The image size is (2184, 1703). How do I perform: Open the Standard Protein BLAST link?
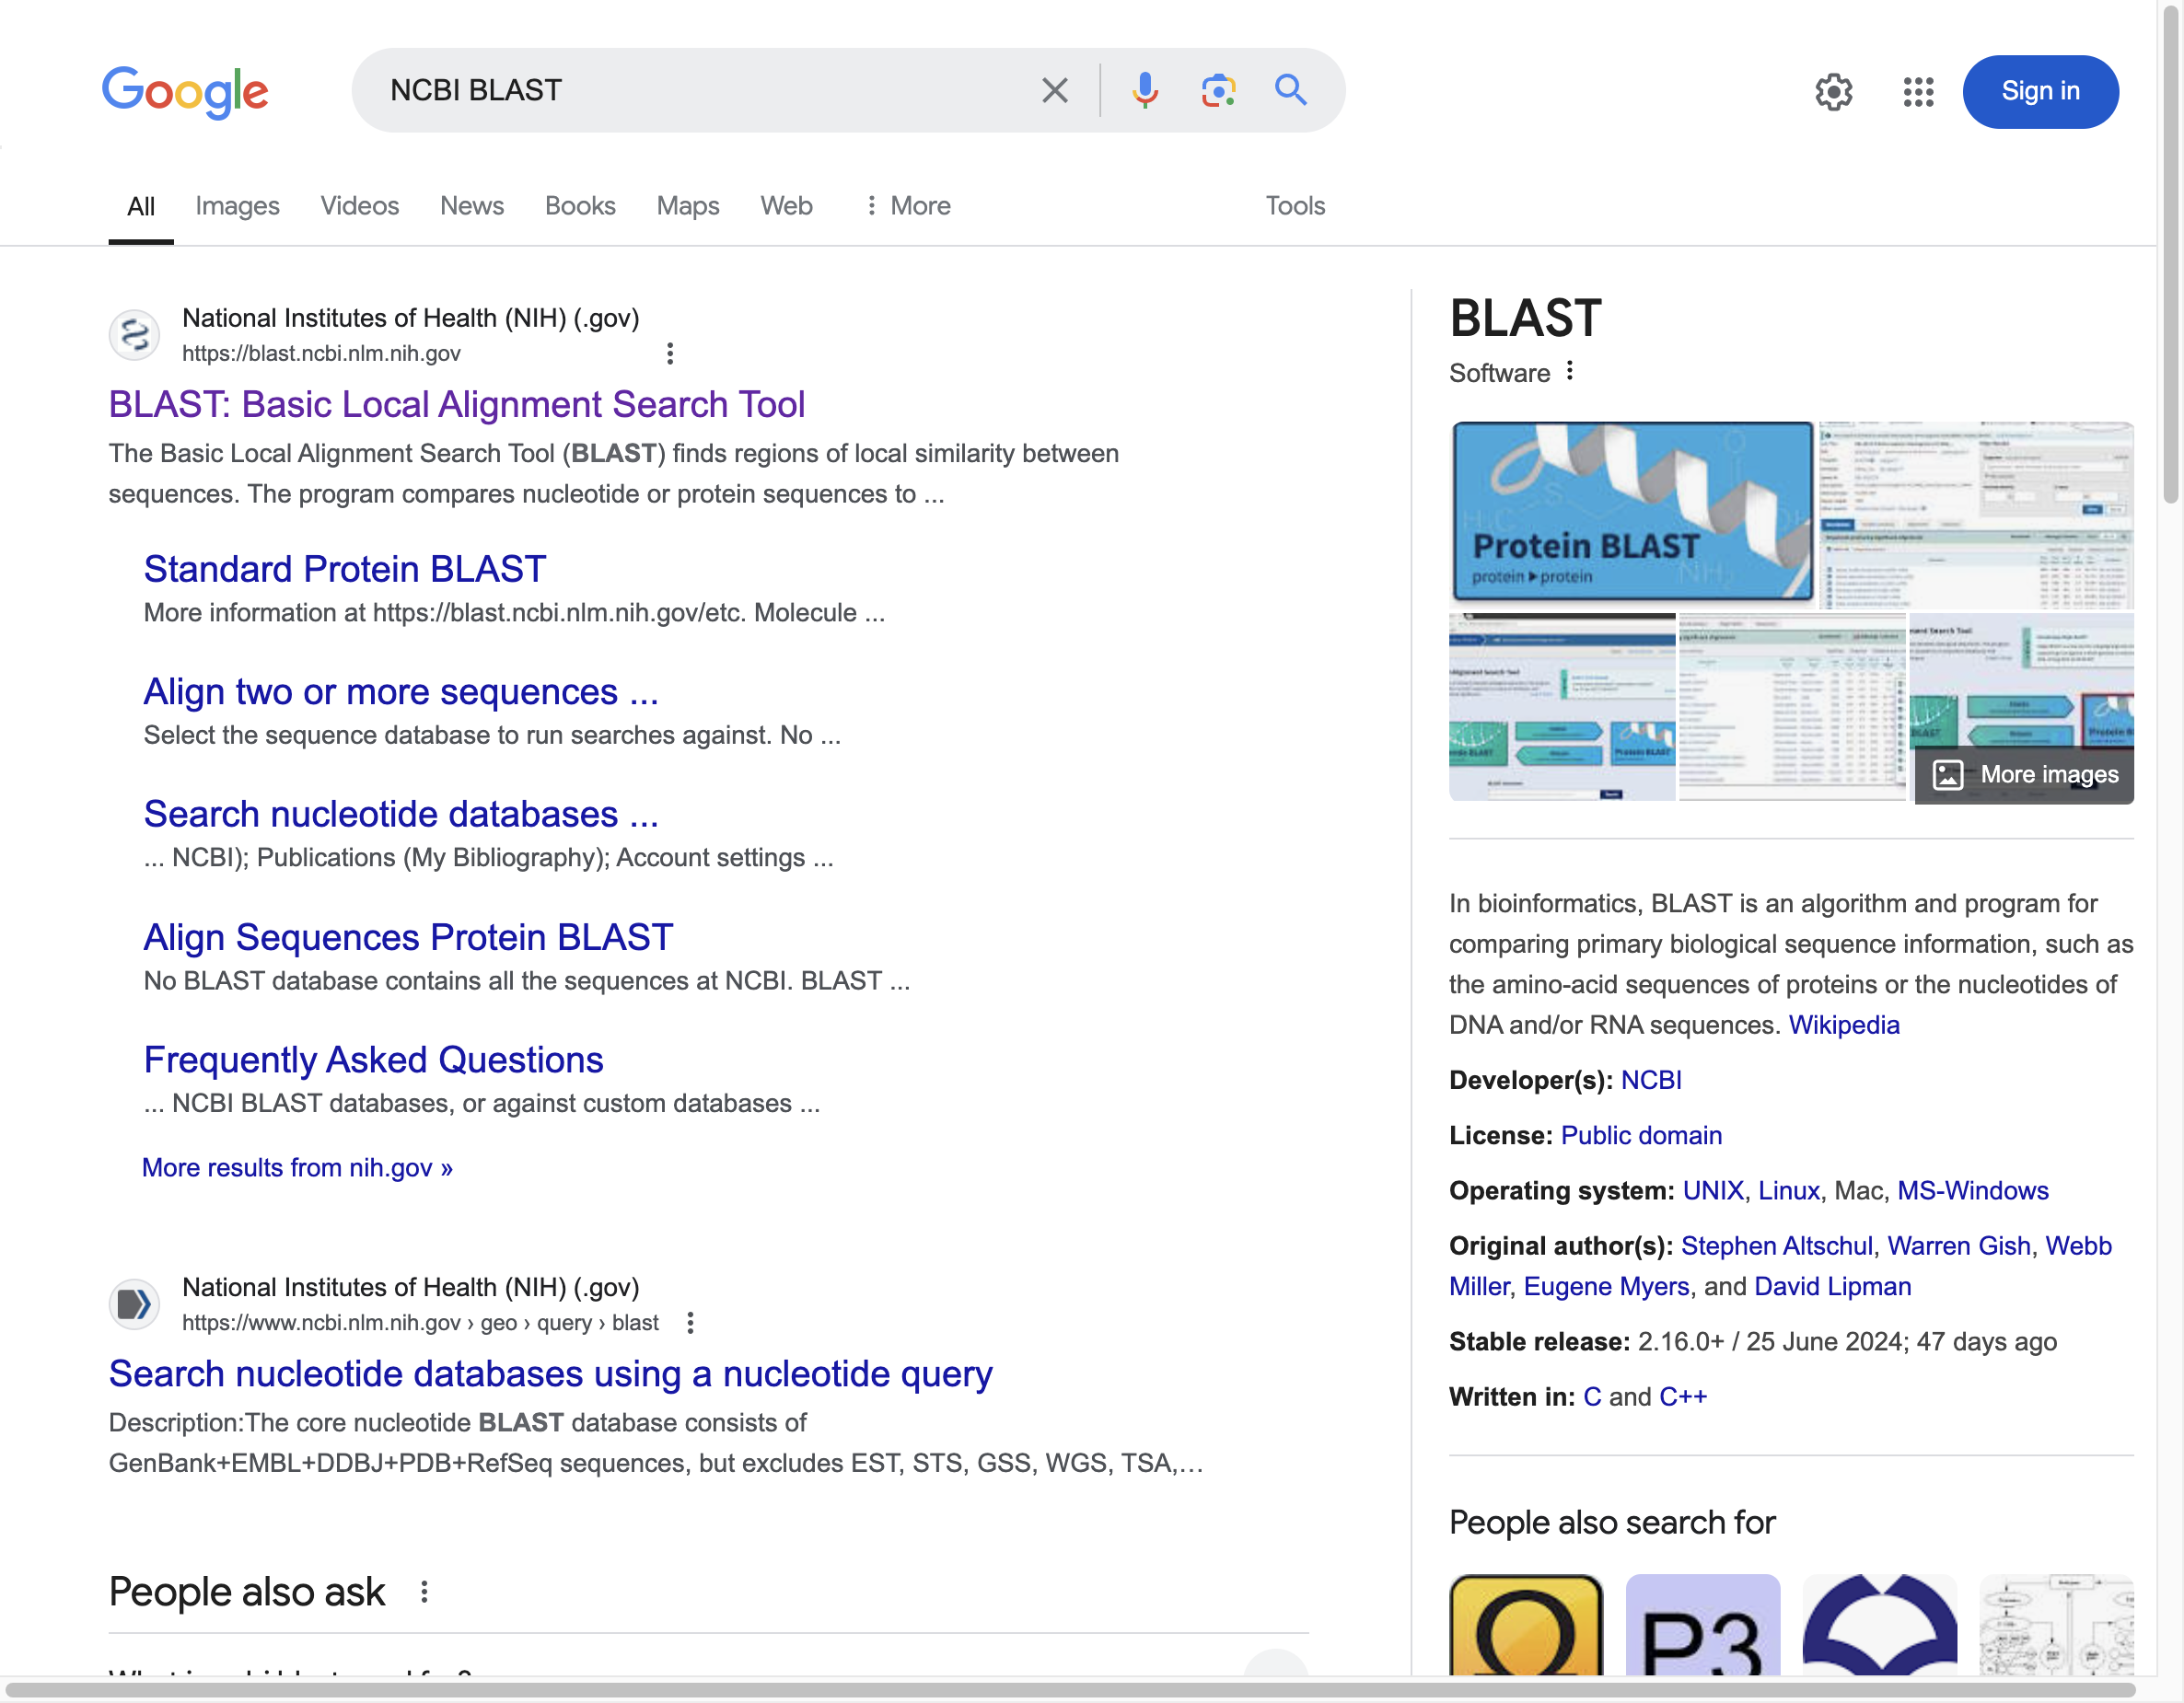click(345, 569)
